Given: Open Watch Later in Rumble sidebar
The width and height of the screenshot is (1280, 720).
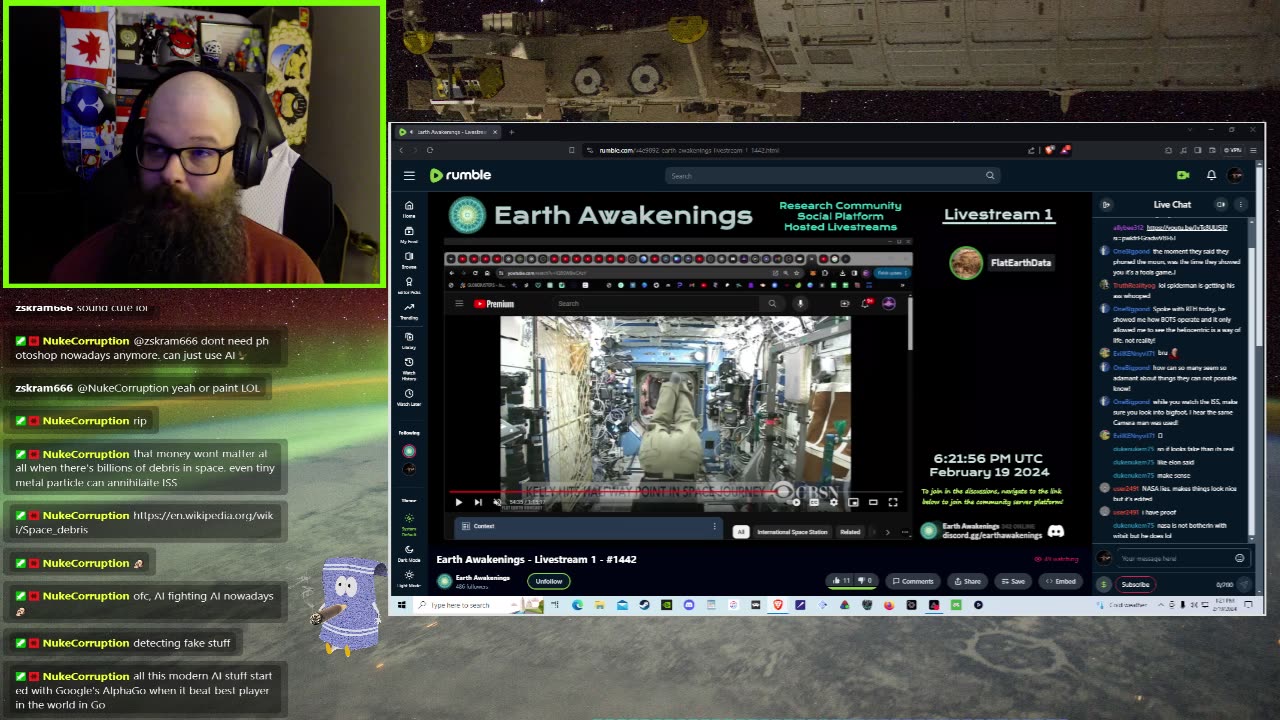Looking at the screenshot, I should 409,397.
